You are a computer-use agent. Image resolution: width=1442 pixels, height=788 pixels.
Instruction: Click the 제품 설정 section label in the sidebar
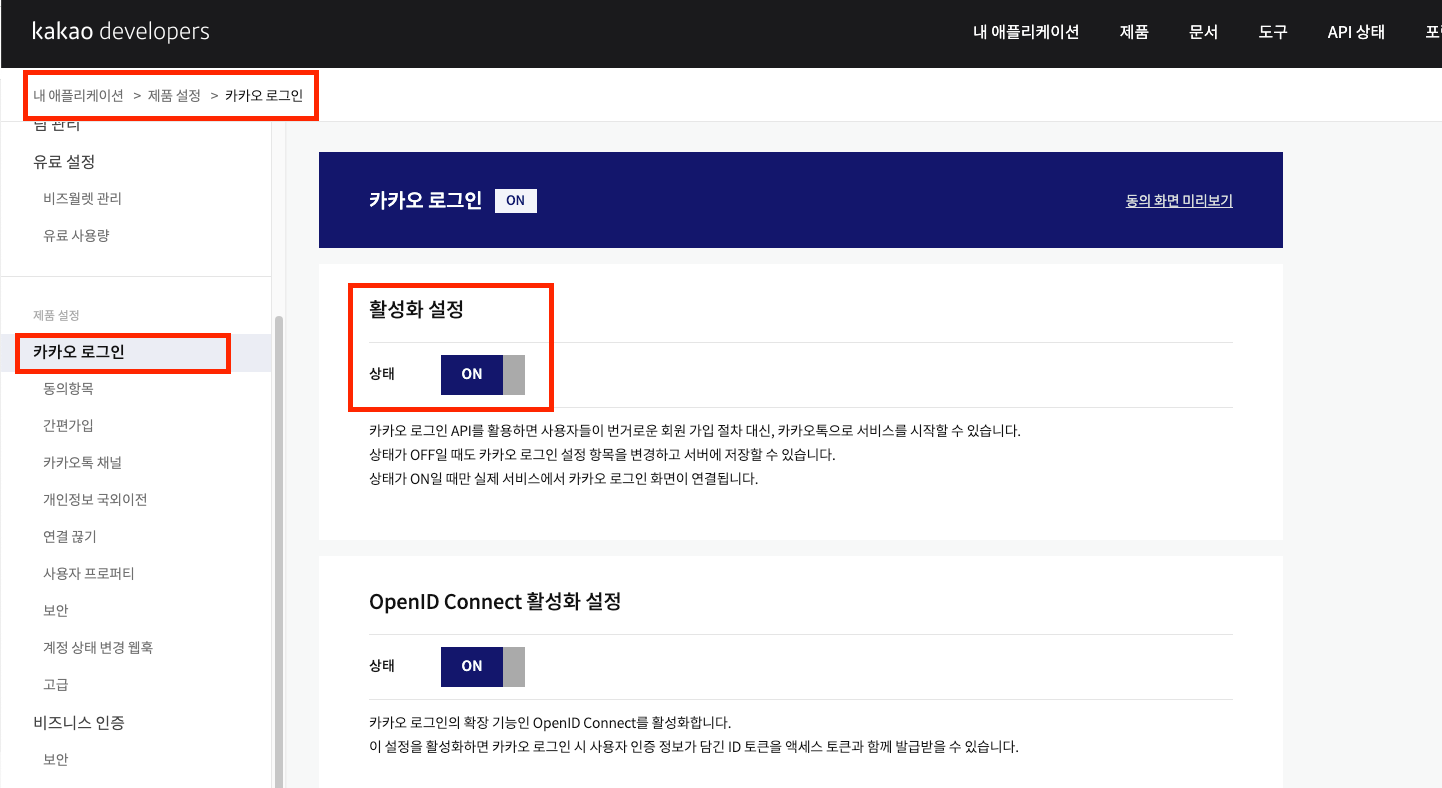click(x=56, y=316)
